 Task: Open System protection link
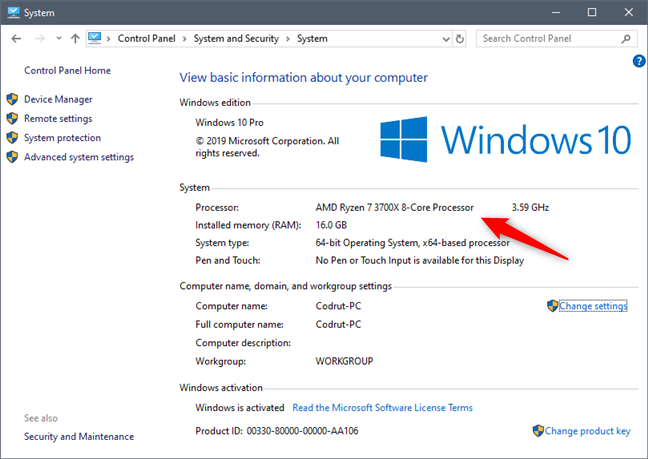coord(62,138)
